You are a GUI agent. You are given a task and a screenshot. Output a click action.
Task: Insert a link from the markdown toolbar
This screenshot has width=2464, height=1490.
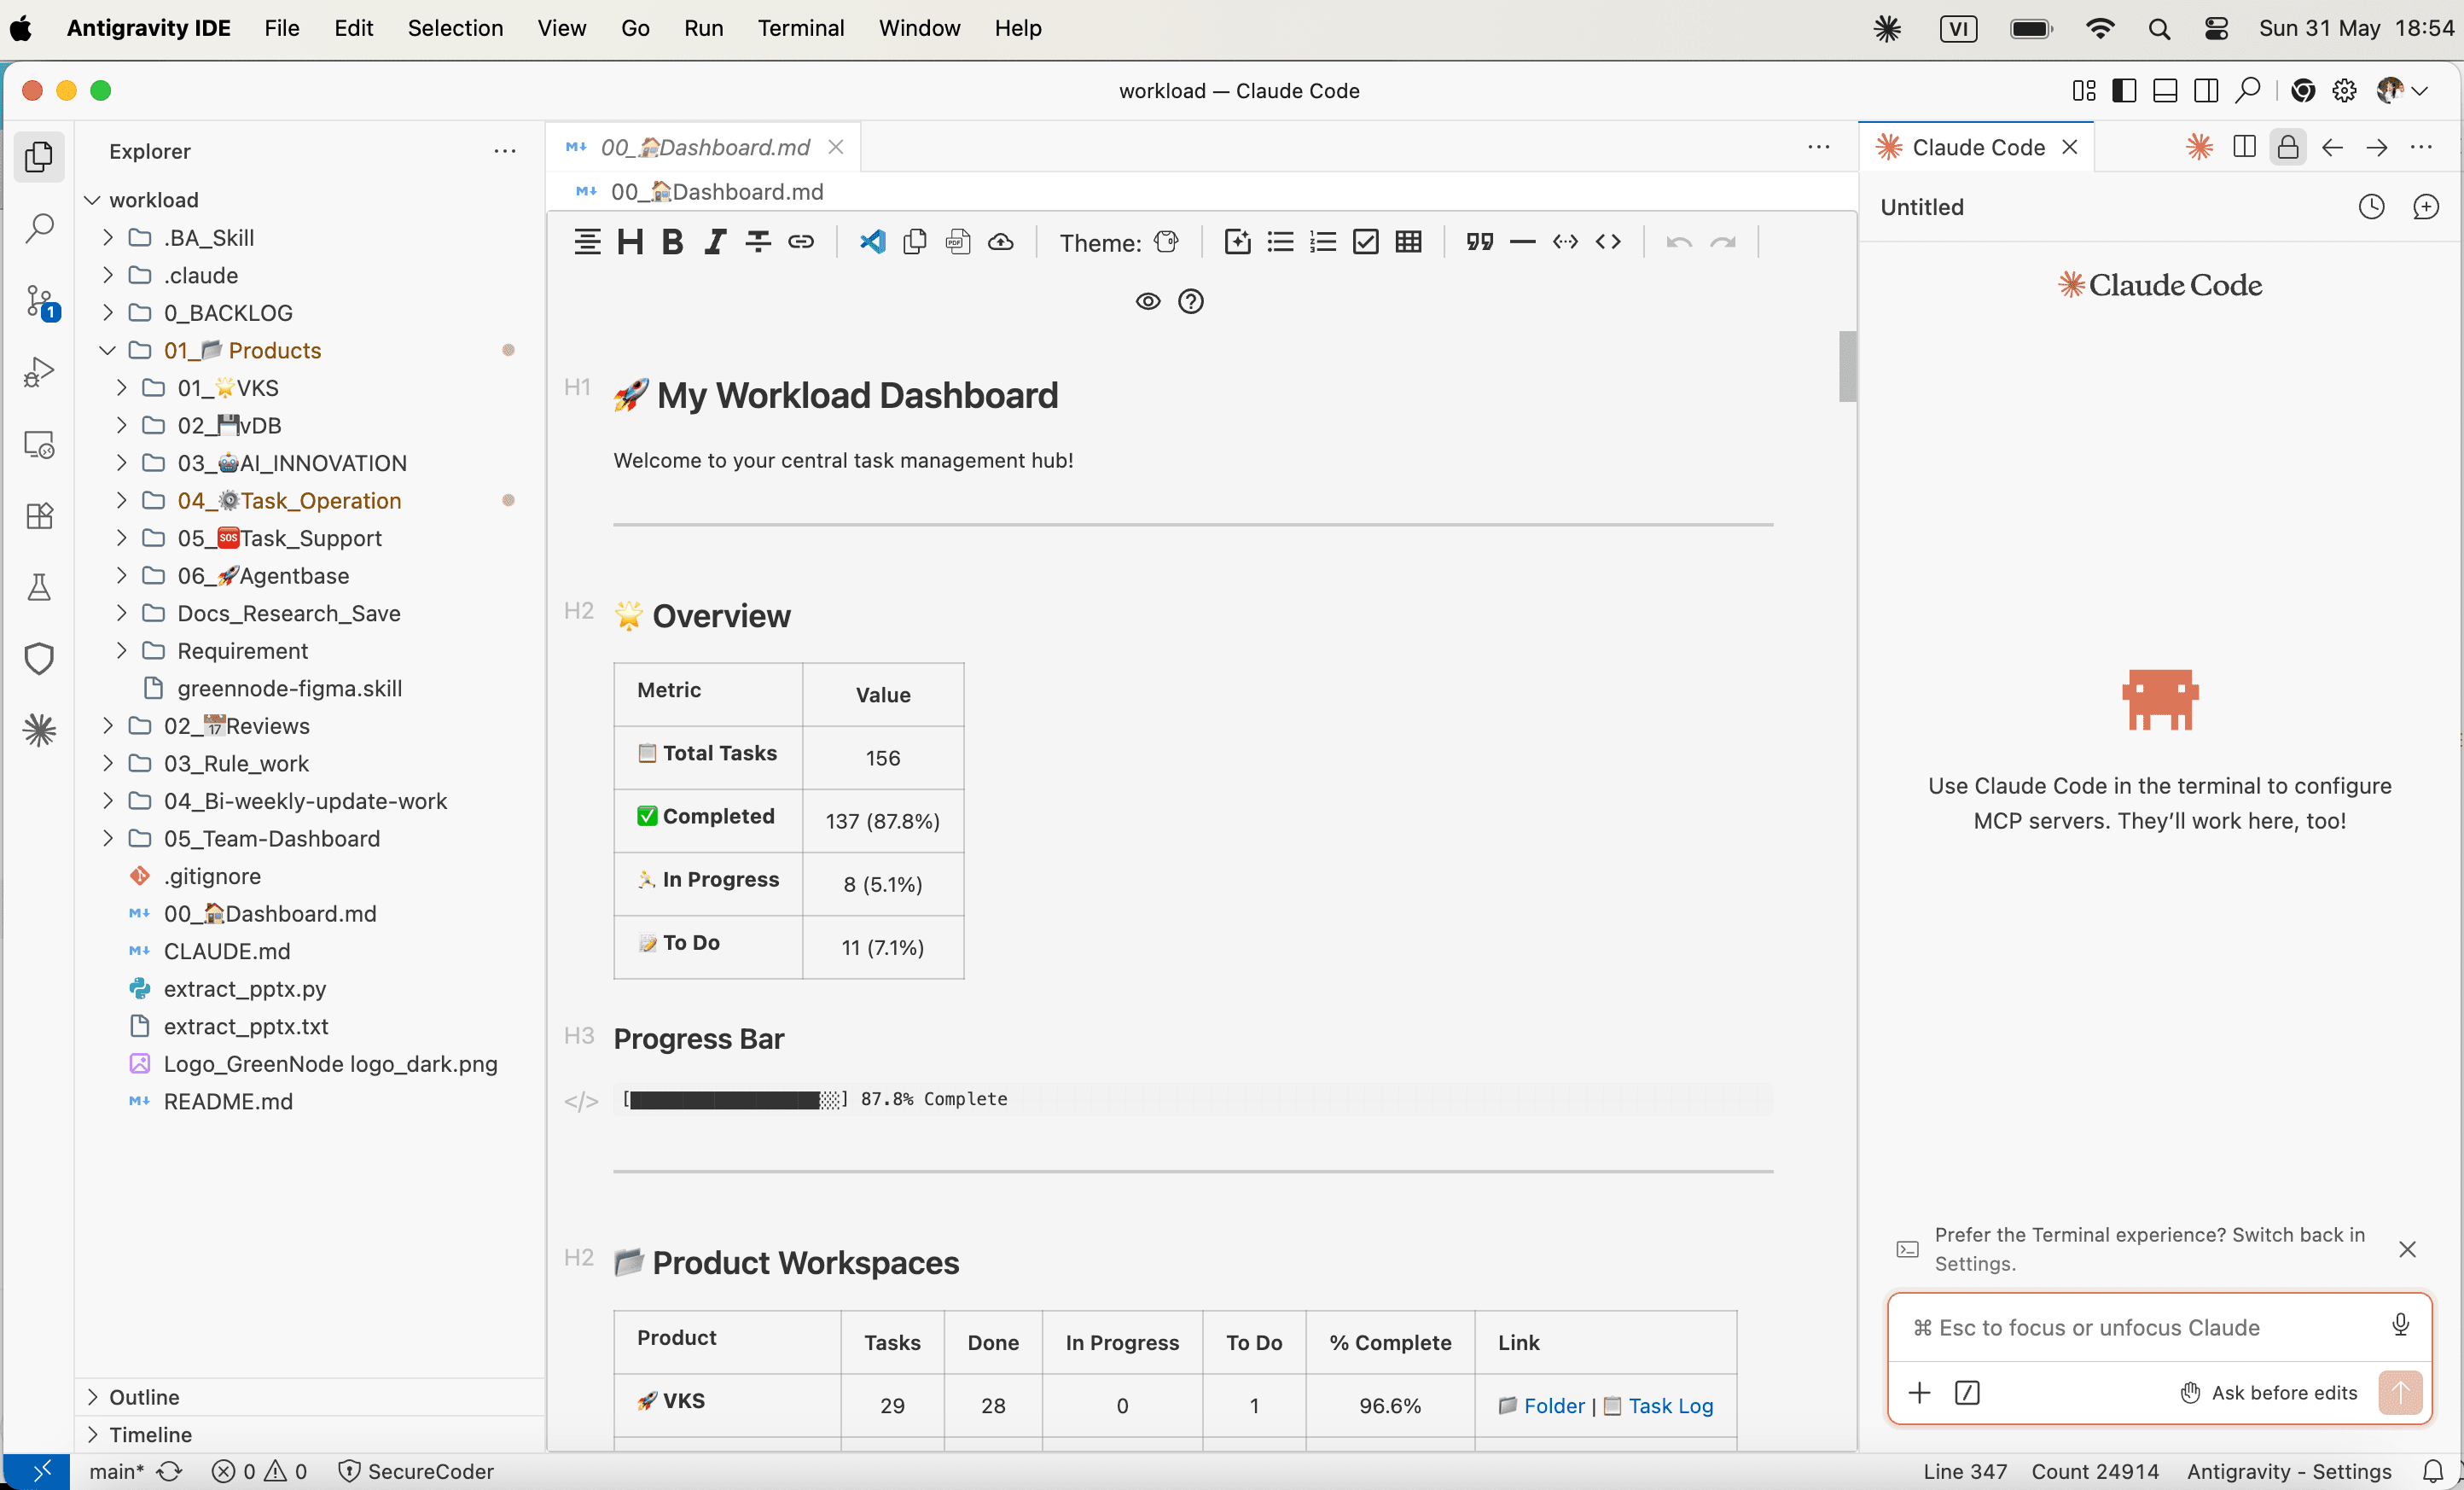coord(801,242)
